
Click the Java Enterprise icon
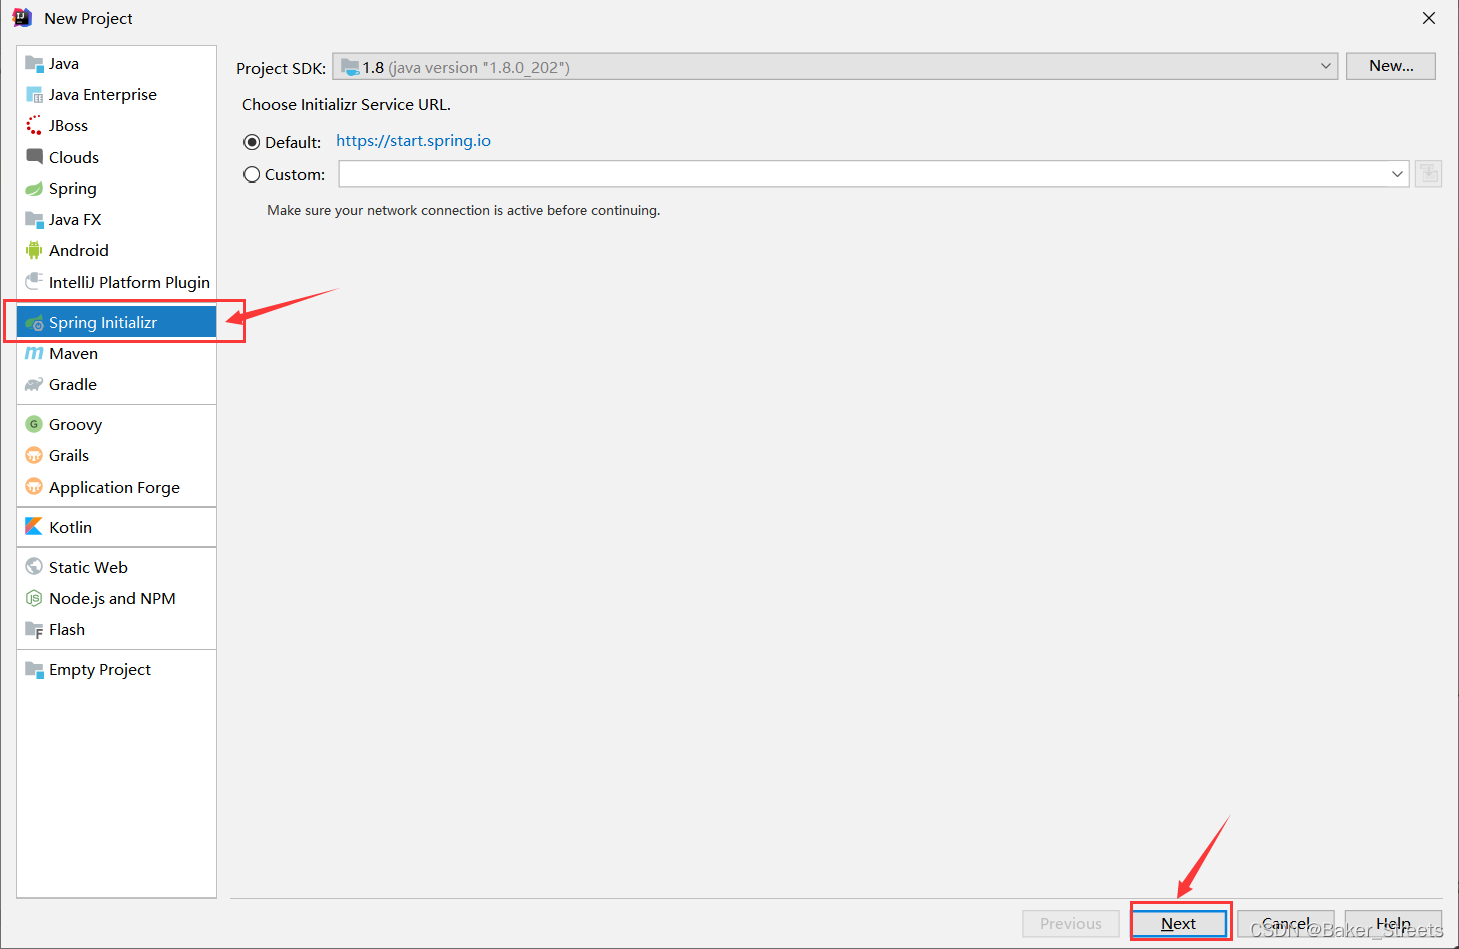[x=34, y=95]
